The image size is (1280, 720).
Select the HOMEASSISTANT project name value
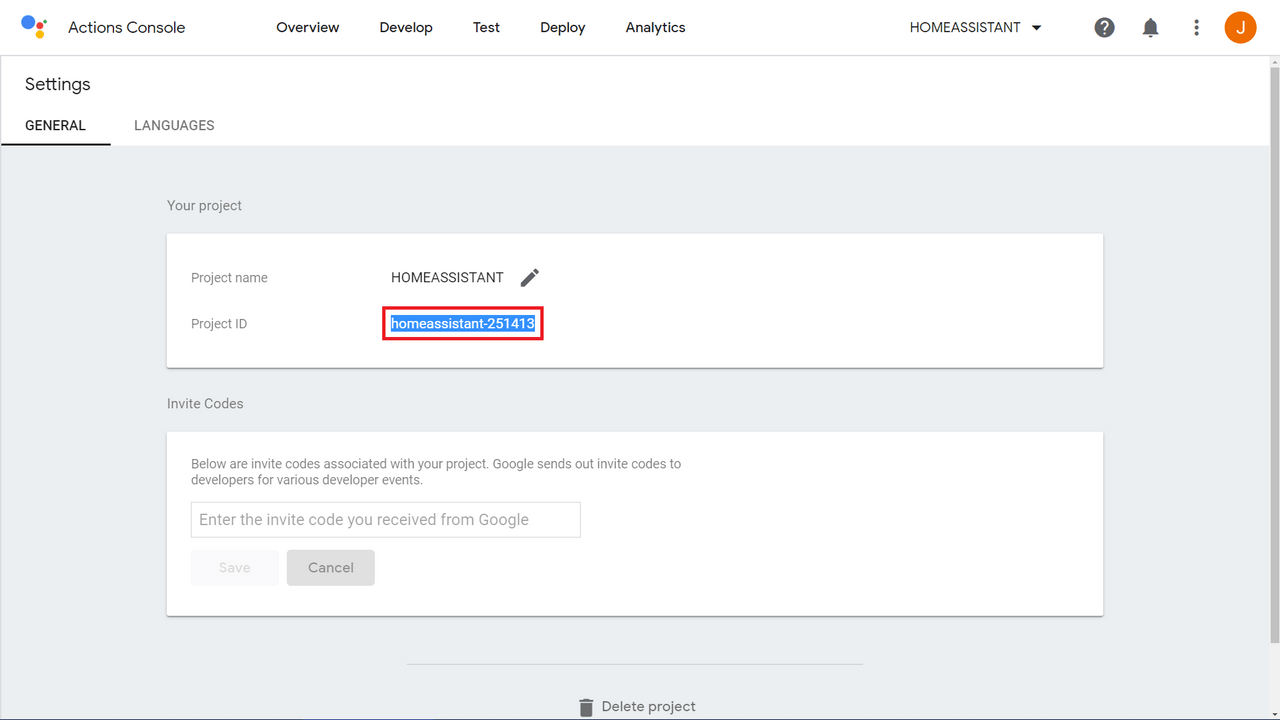tap(448, 278)
